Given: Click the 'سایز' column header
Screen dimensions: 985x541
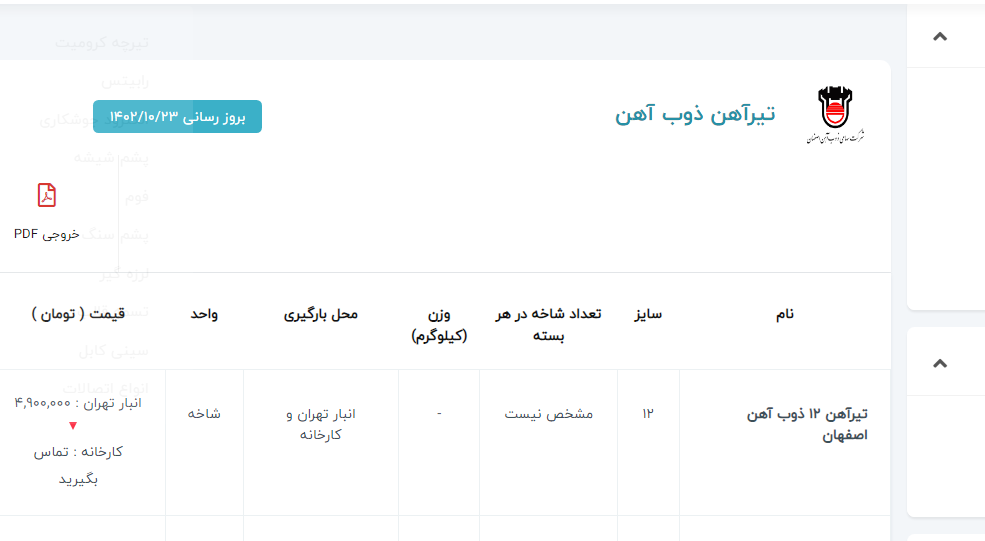Looking at the screenshot, I should (x=648, y=314).
